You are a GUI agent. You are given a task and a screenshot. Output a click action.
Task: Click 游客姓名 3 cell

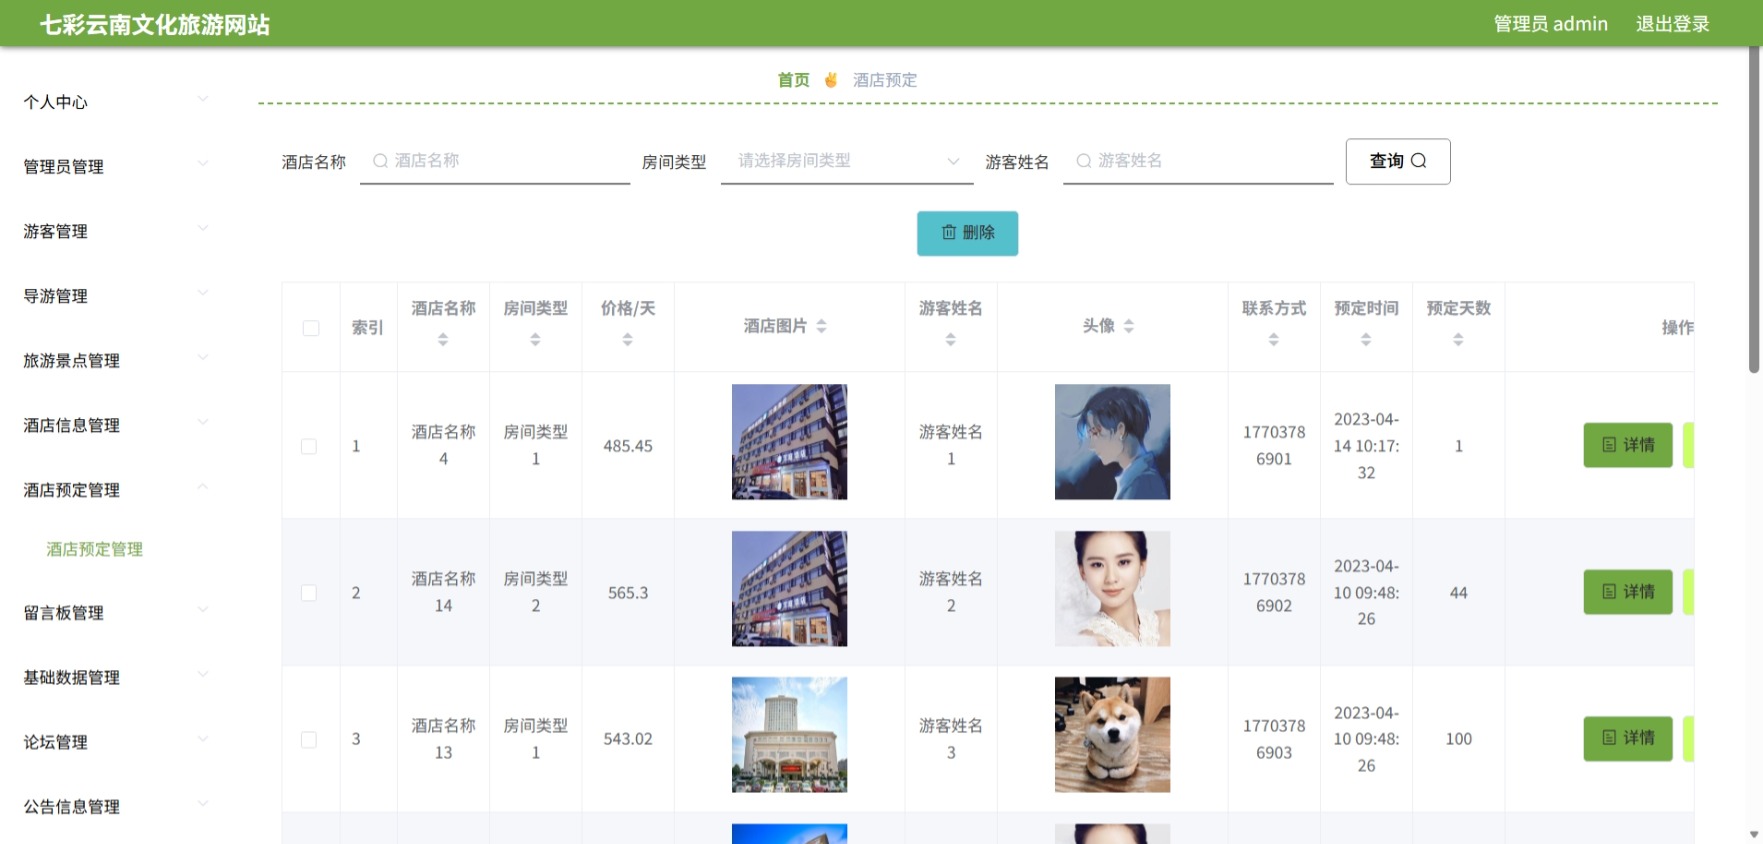tap(951, 739)
